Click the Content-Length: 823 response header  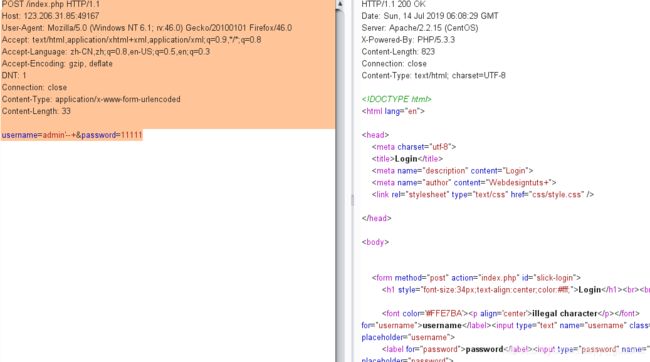[x=398, y=52]
